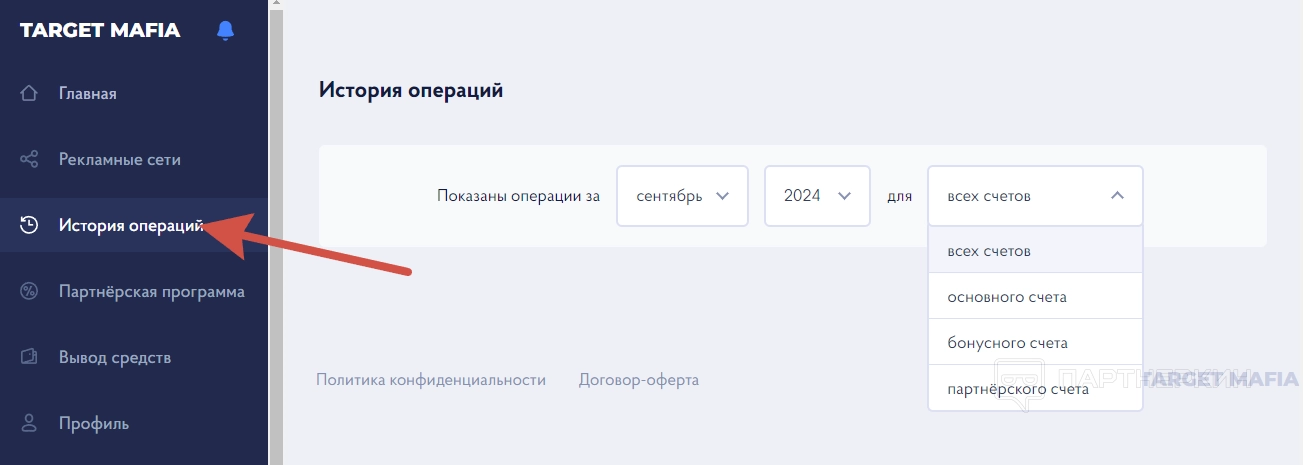Click the percent icon for Партнёрская программа
The width and height of the screenshot is (1303, 465).
point(29,292)
